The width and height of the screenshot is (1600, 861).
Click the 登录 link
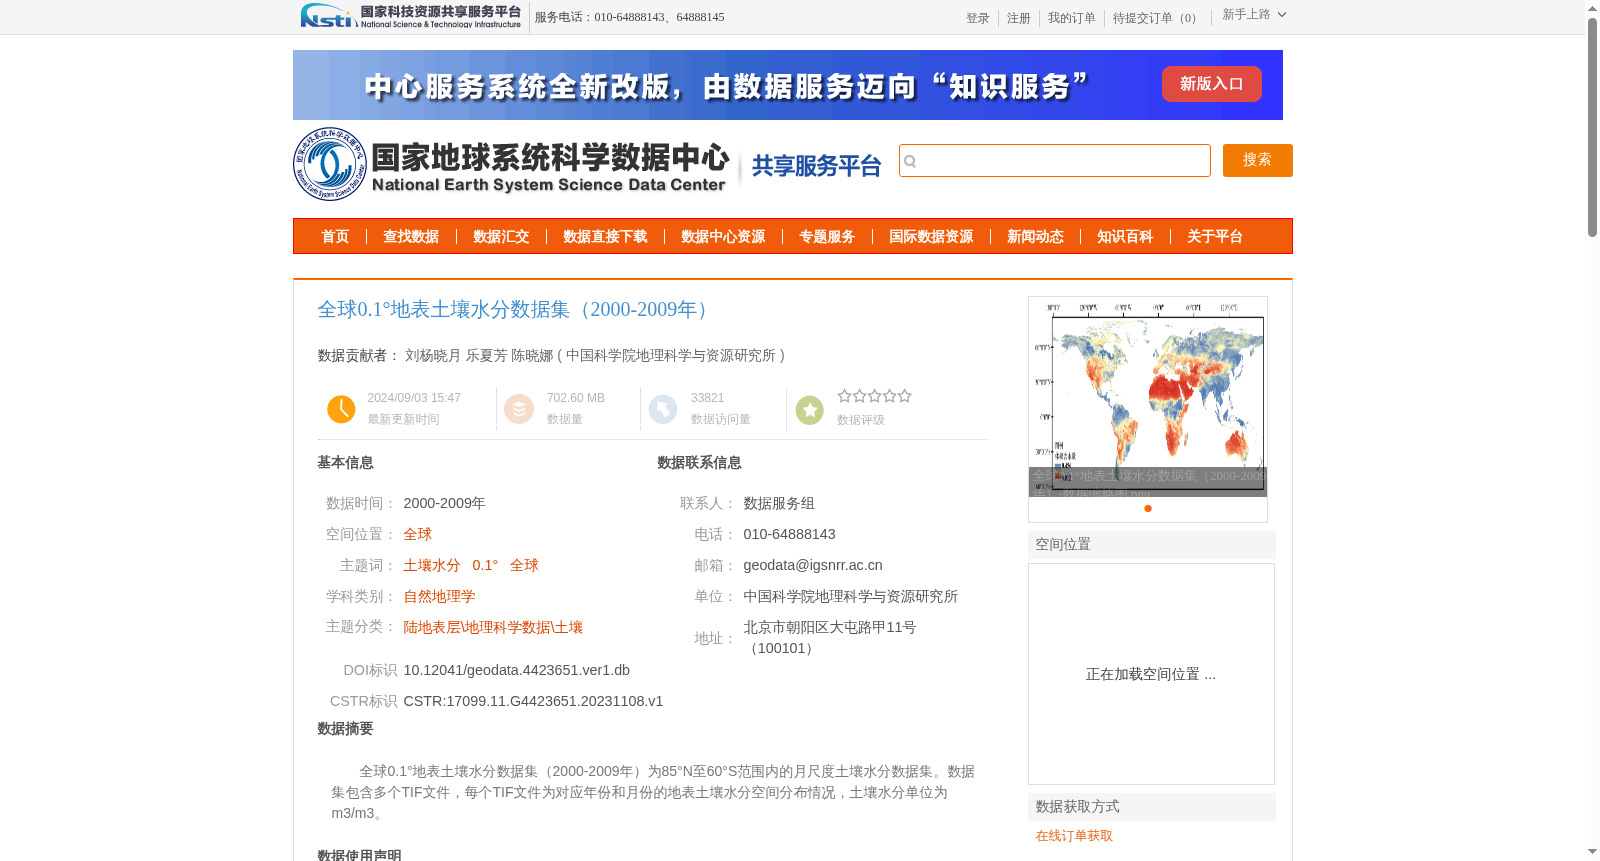[x=978, y=18]
